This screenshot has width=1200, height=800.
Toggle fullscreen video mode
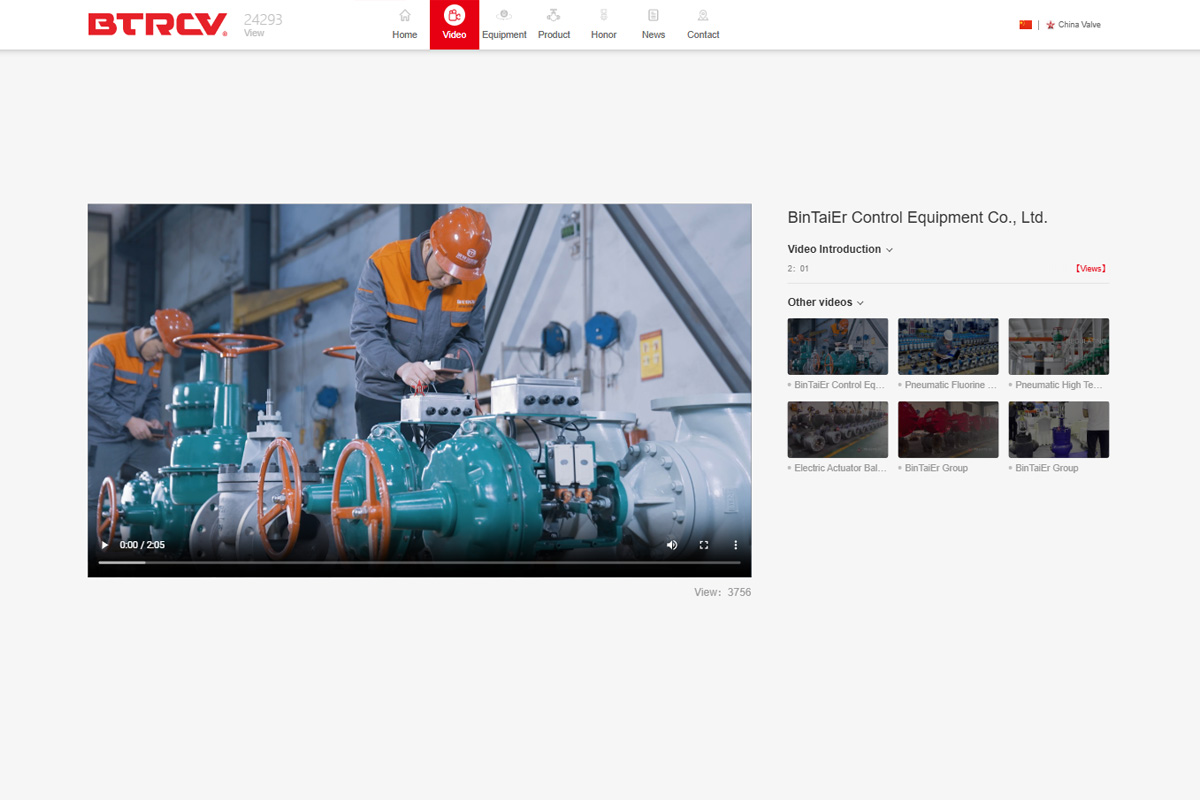704,545
